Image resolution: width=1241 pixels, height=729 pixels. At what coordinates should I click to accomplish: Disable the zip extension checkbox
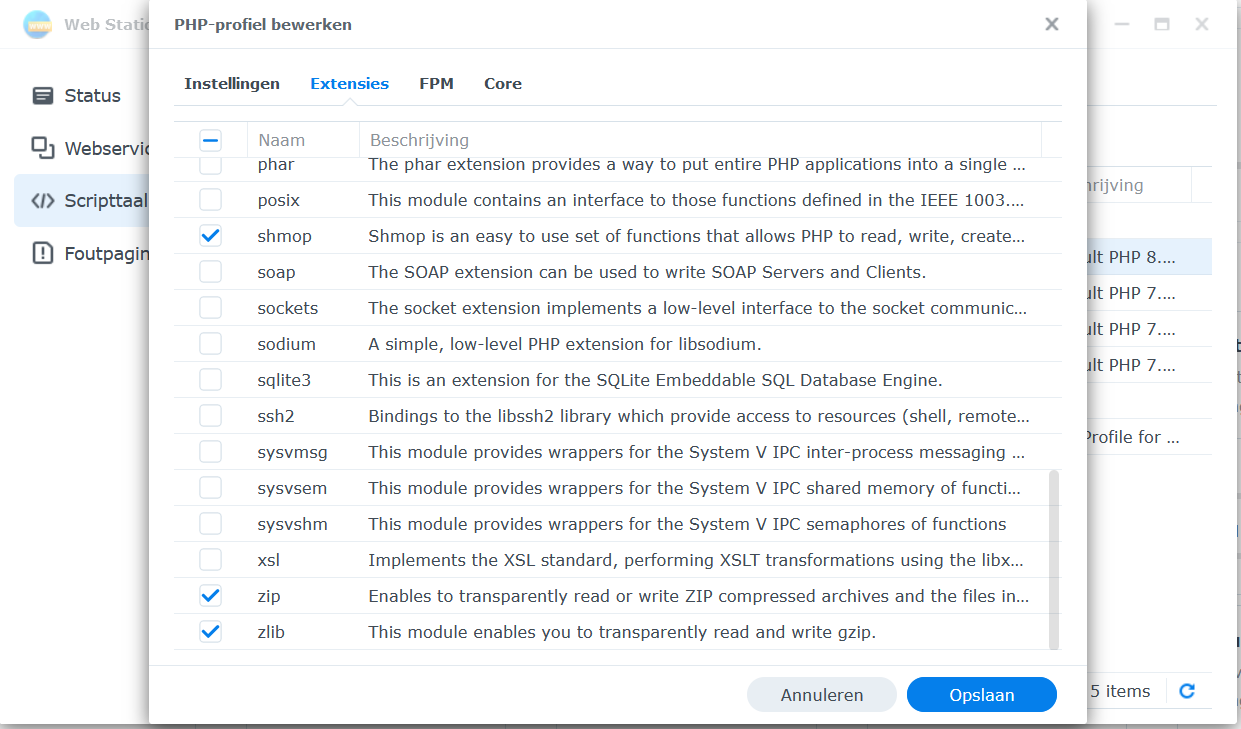210,596
